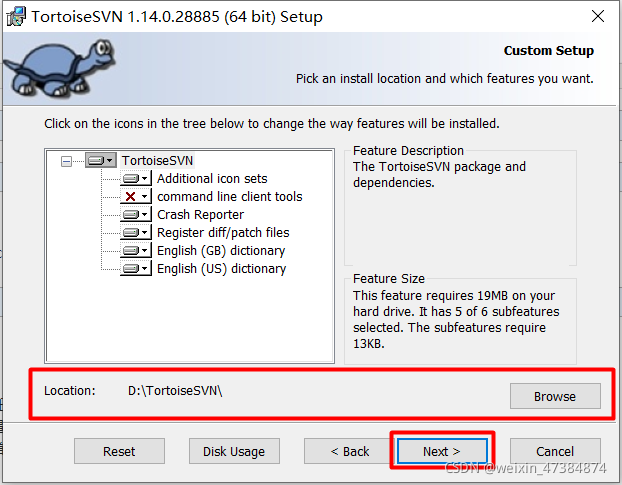Viewport: 622px width, 485px height.
Task: Select Crash Reporter label in tree
Action: pyautogui.click(x=200, y=215)
